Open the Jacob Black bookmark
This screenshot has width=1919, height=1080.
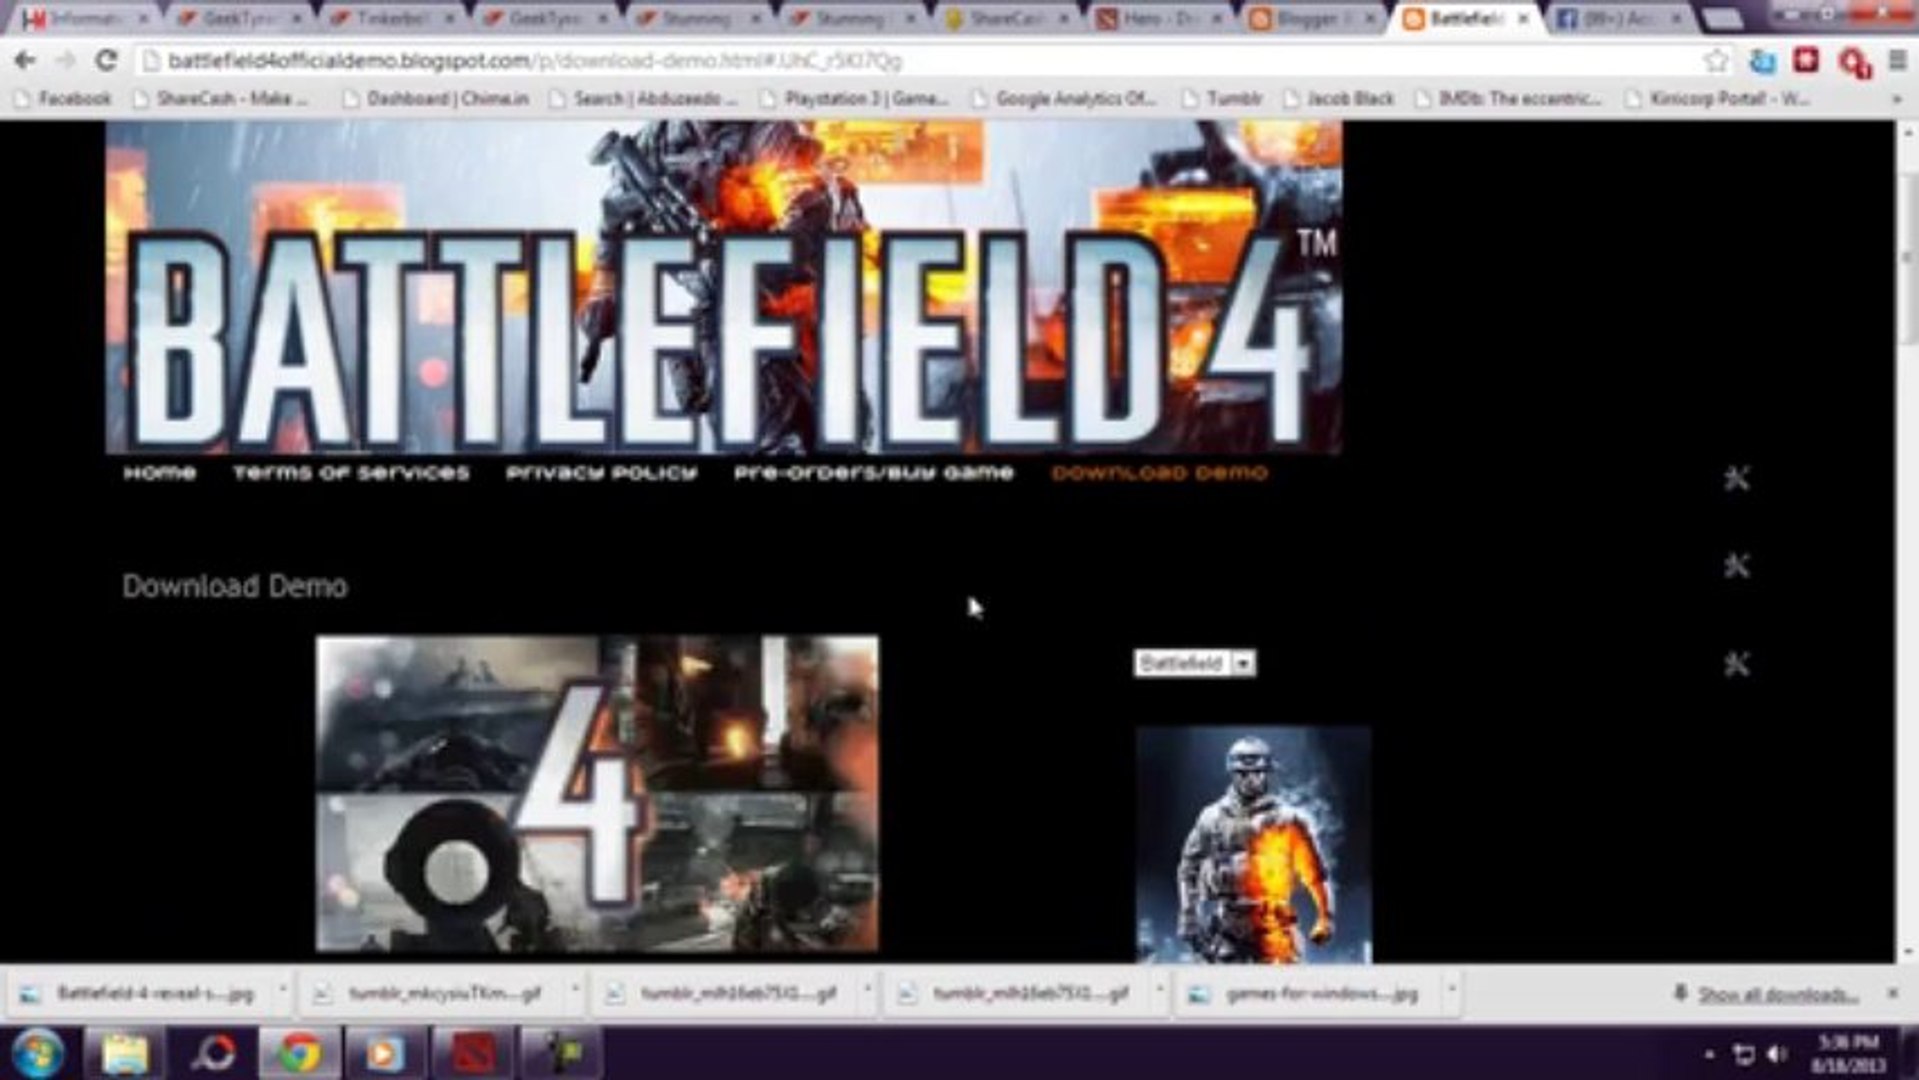[x=1340, y=99]
